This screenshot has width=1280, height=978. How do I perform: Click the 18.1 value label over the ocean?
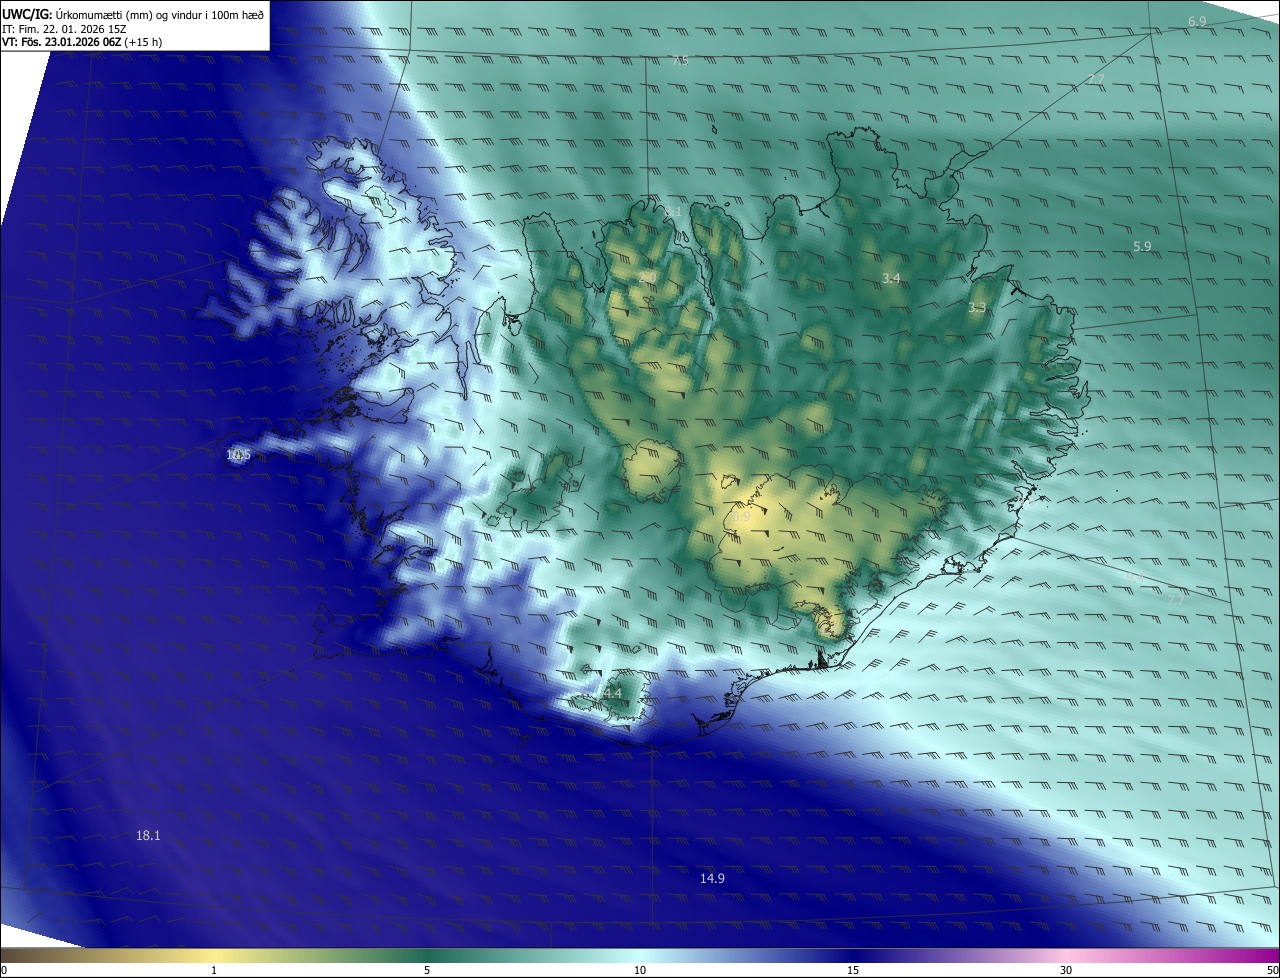[x=148, y=835]
